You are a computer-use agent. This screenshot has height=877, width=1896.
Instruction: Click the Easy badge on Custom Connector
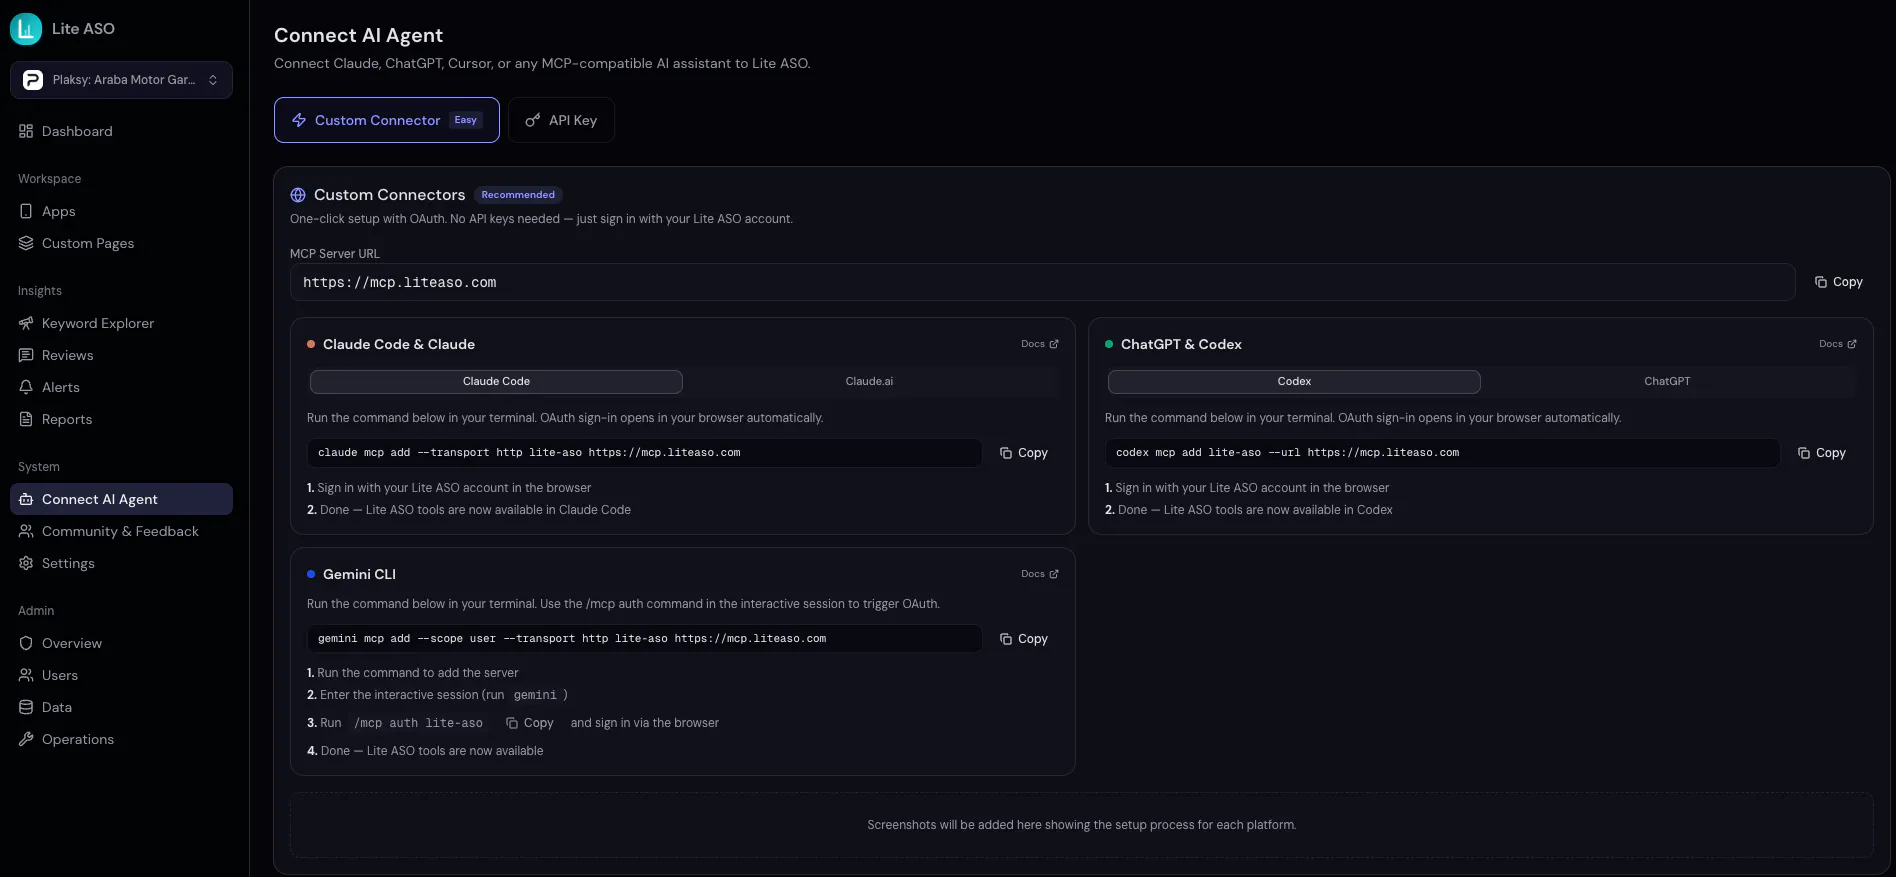(466, 120)
